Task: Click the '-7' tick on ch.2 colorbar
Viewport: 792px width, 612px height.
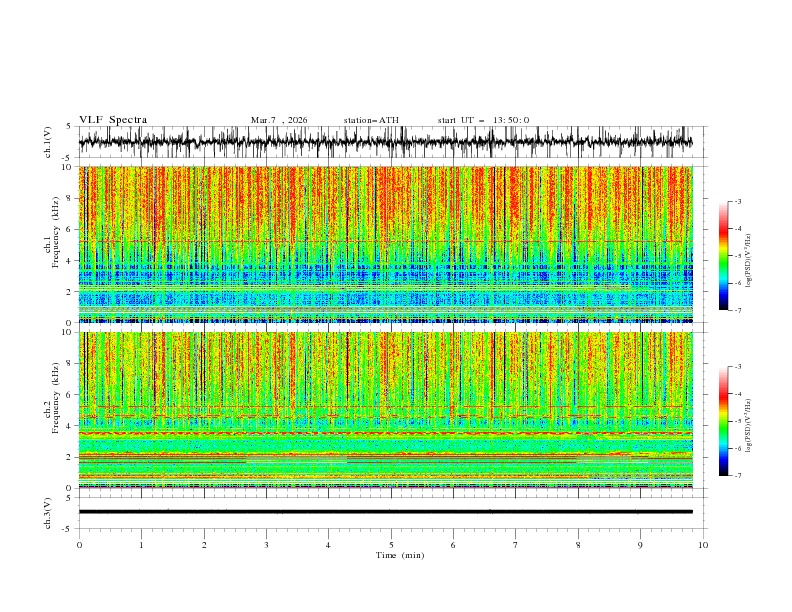Action: click(x=737, y=476)
